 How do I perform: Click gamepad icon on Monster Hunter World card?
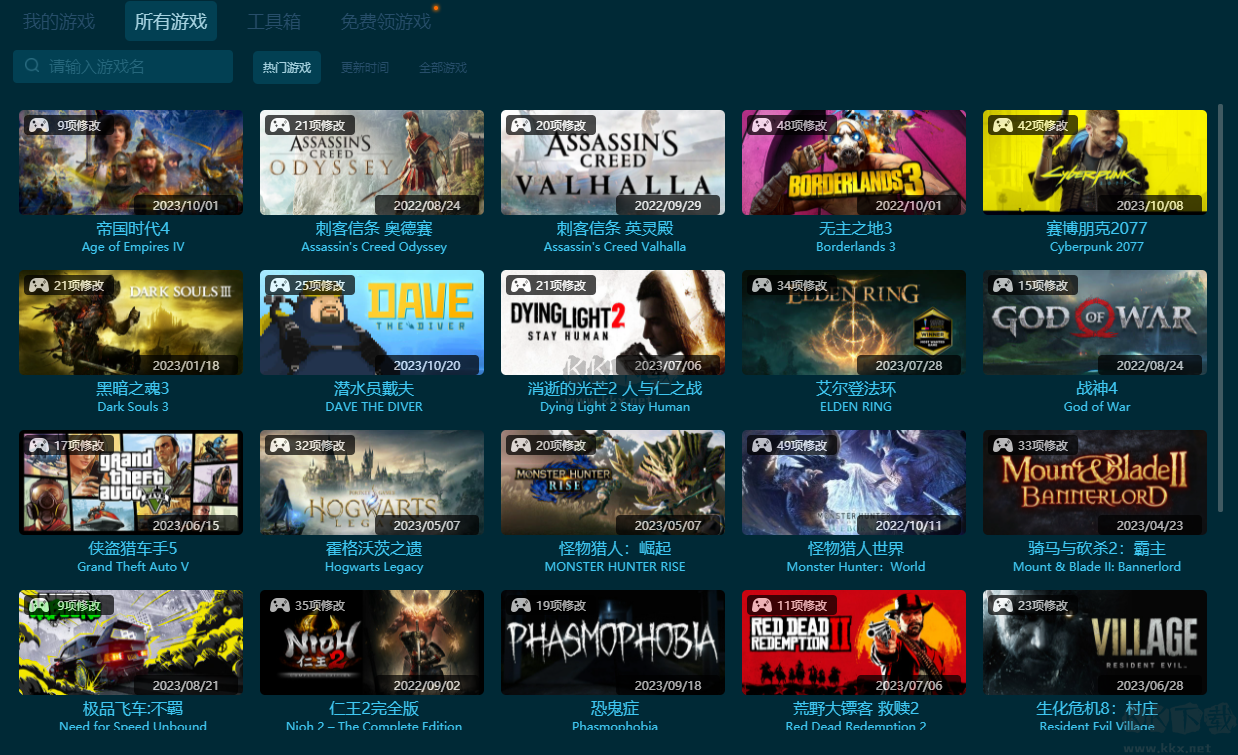[x=761, y=445]
